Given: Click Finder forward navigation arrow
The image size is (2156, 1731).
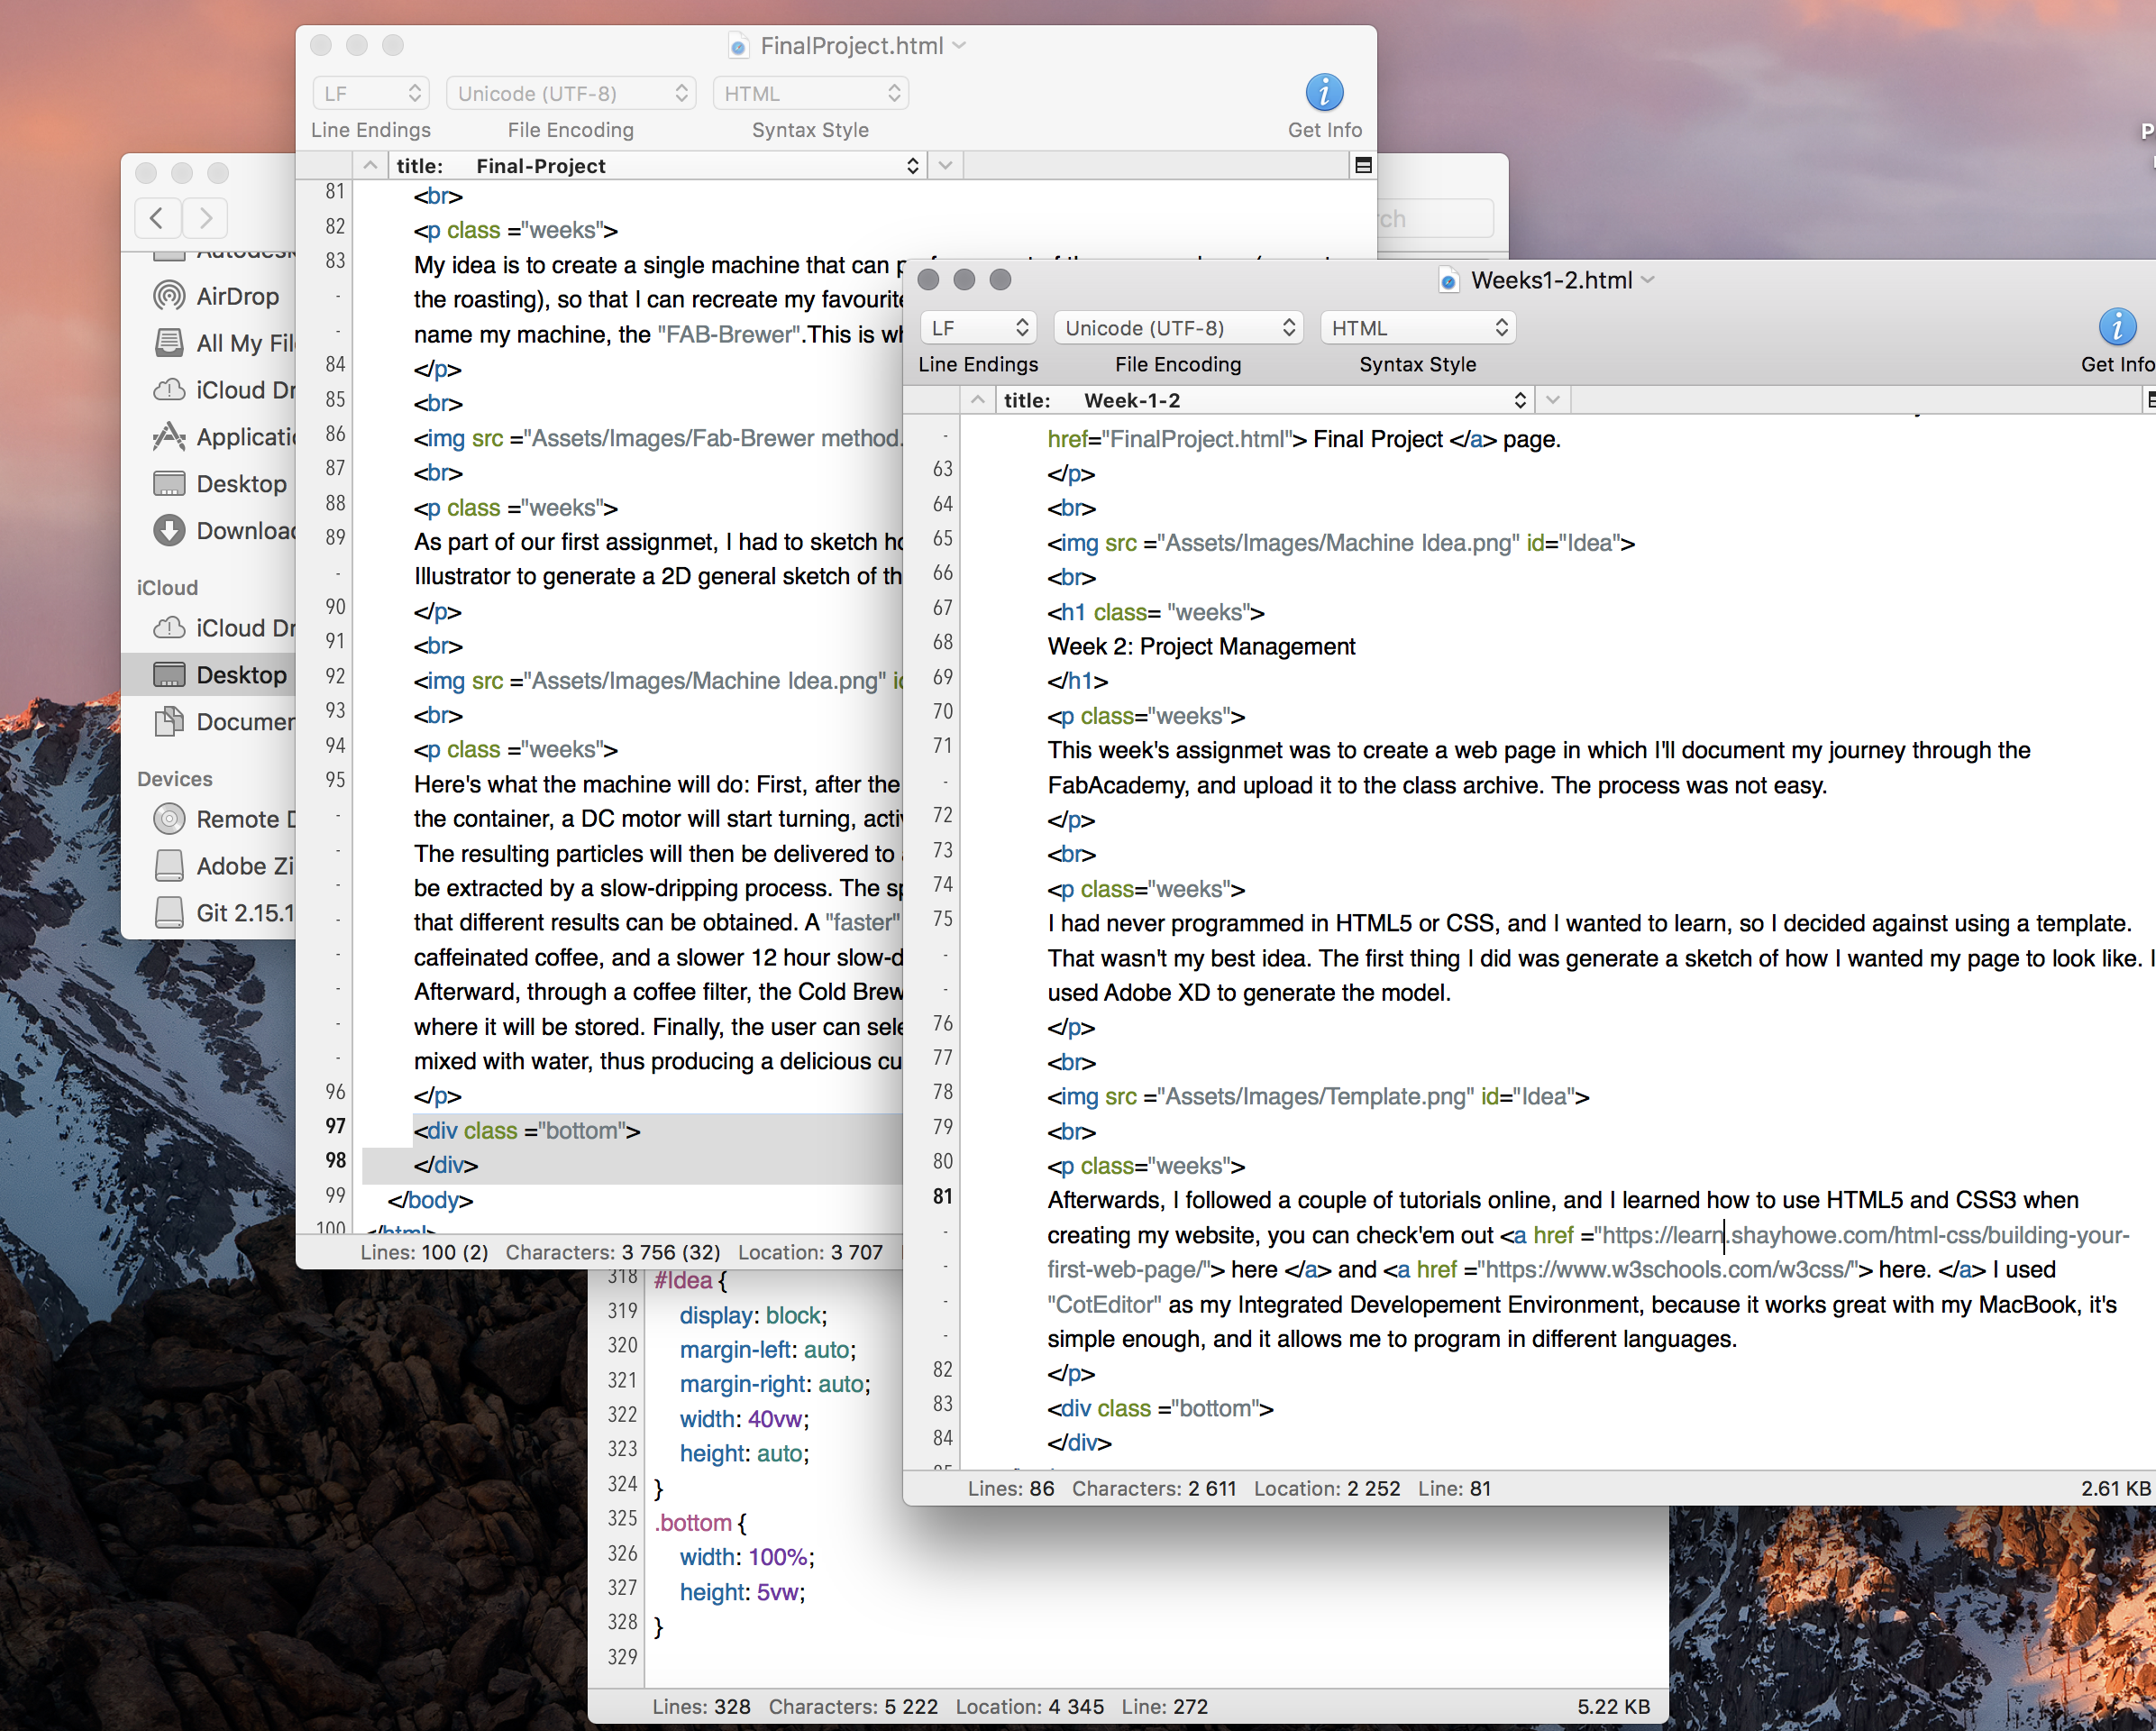Looking at the screenshot, I should pyautogui.click(x=205, y=217).
